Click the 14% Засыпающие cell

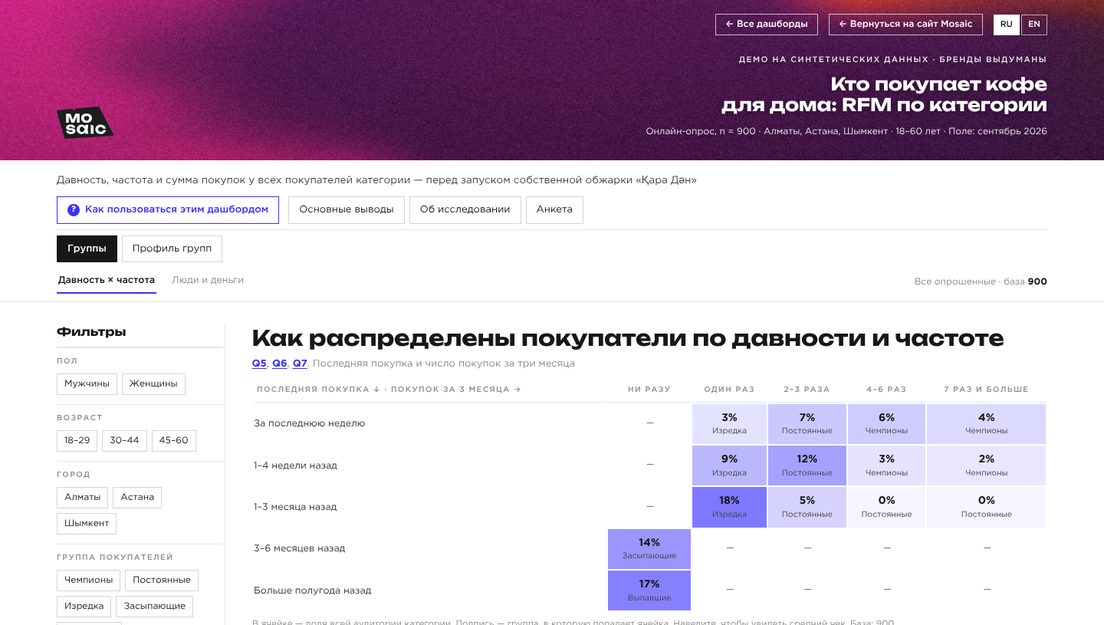tap(649, 549)
